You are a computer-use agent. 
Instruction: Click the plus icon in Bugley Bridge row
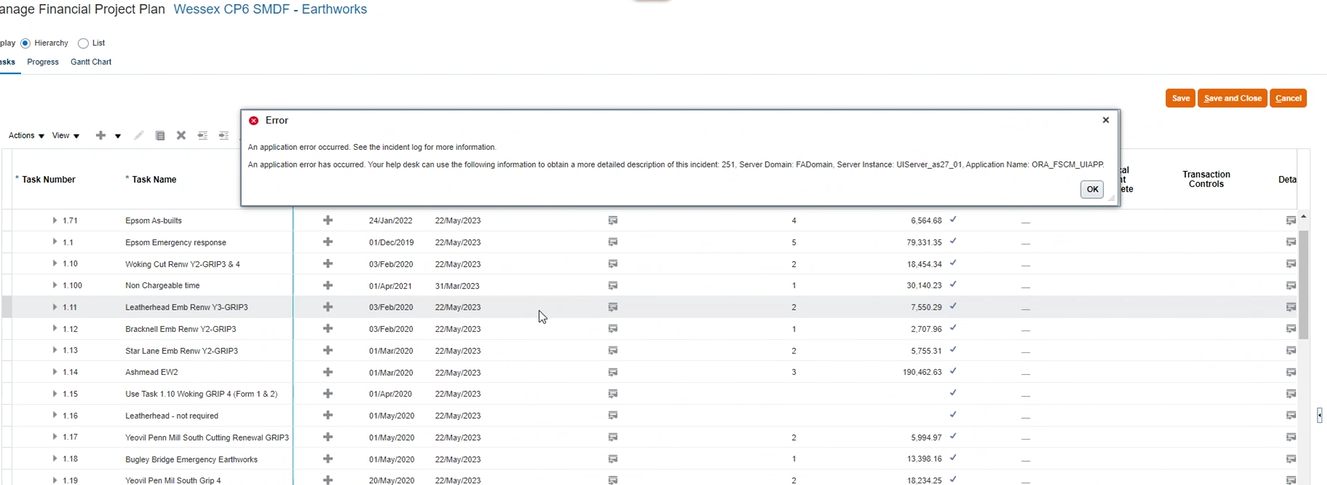click(x=327, y=459)
